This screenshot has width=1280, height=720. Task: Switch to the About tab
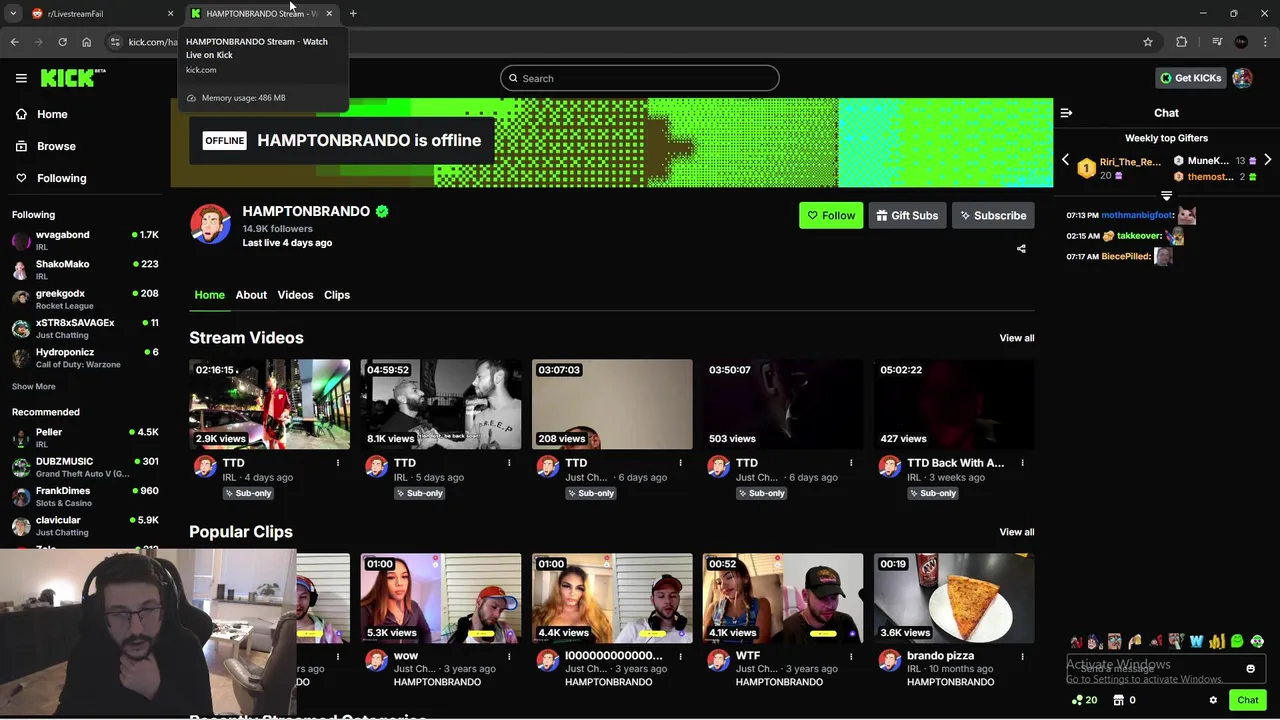pyautogui.click(x=251, y=295)
